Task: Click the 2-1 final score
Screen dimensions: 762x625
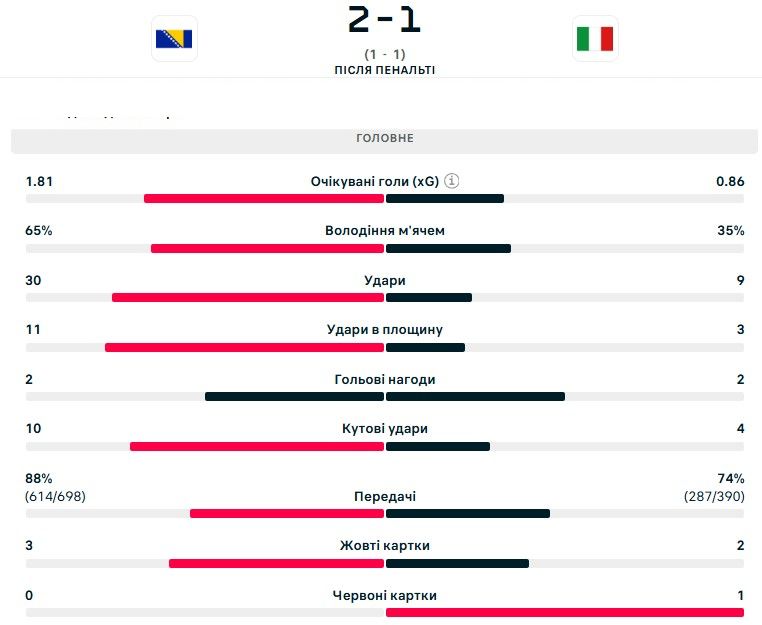Action: (384, 19)
